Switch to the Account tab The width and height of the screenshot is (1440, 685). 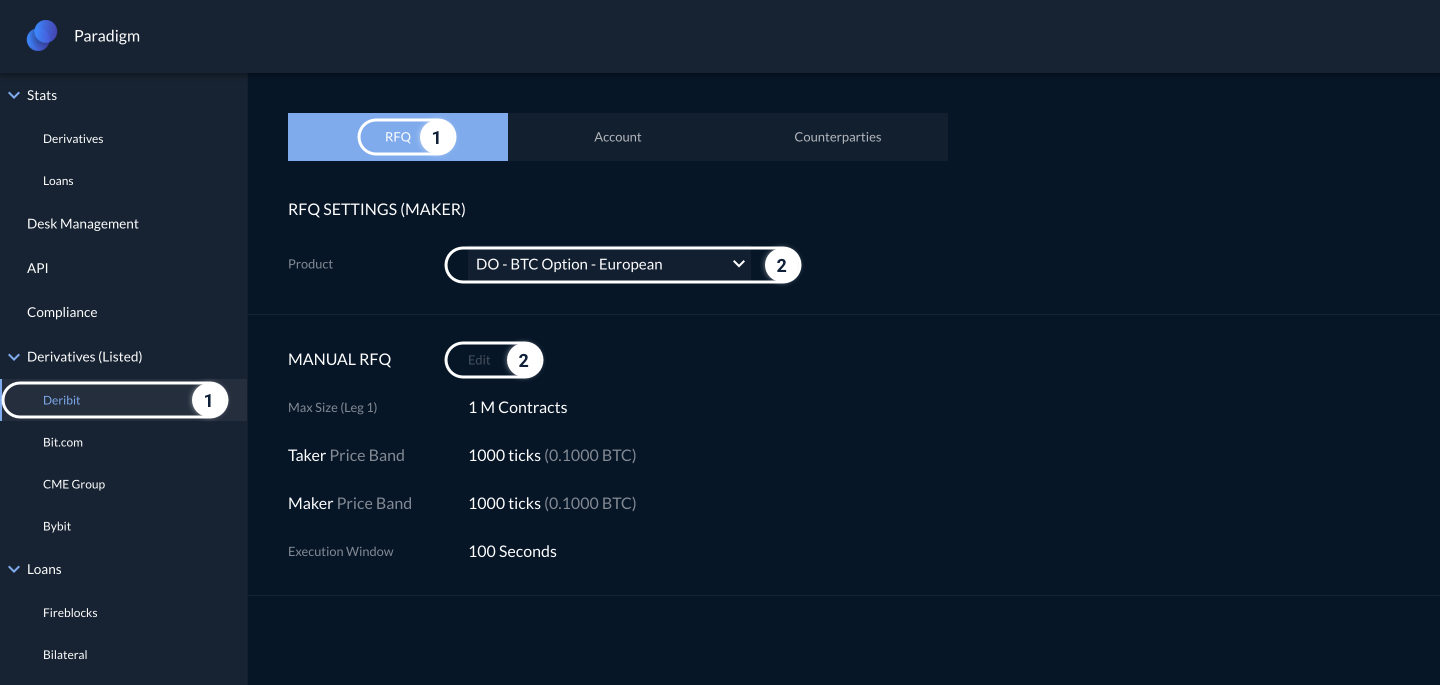tap(617, 137)
